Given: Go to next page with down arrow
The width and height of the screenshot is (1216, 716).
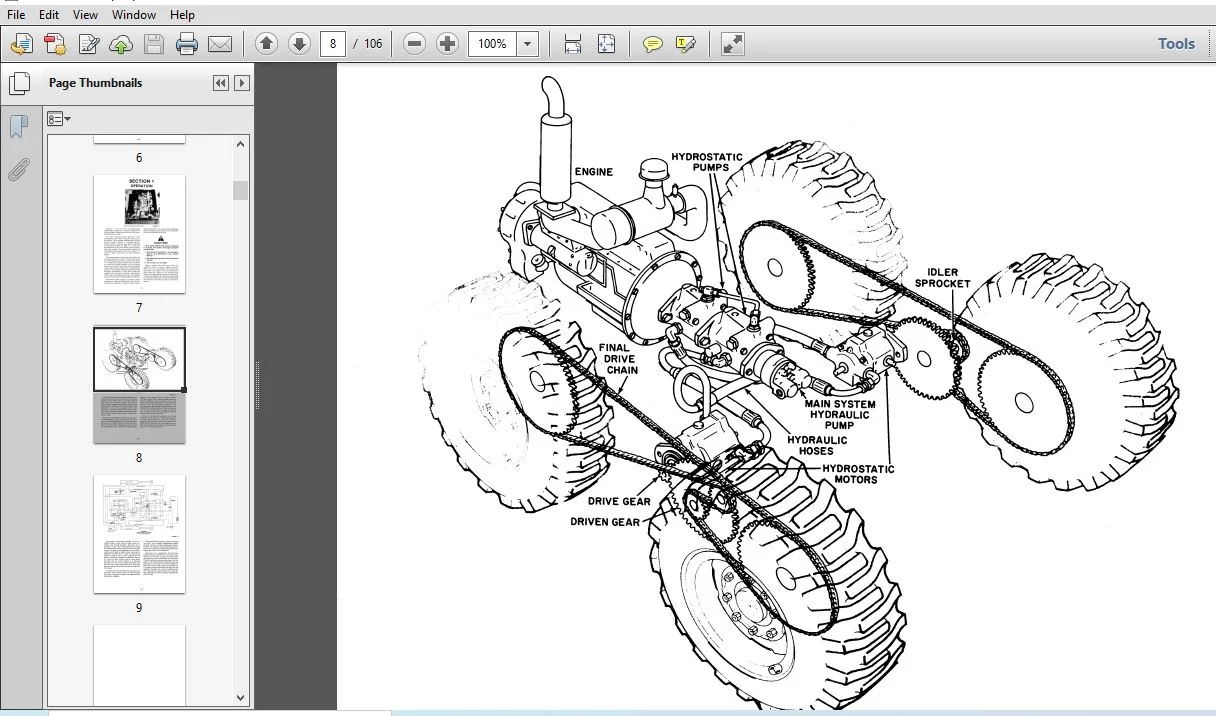Looking at the screenshot, I should click(299, 44).
